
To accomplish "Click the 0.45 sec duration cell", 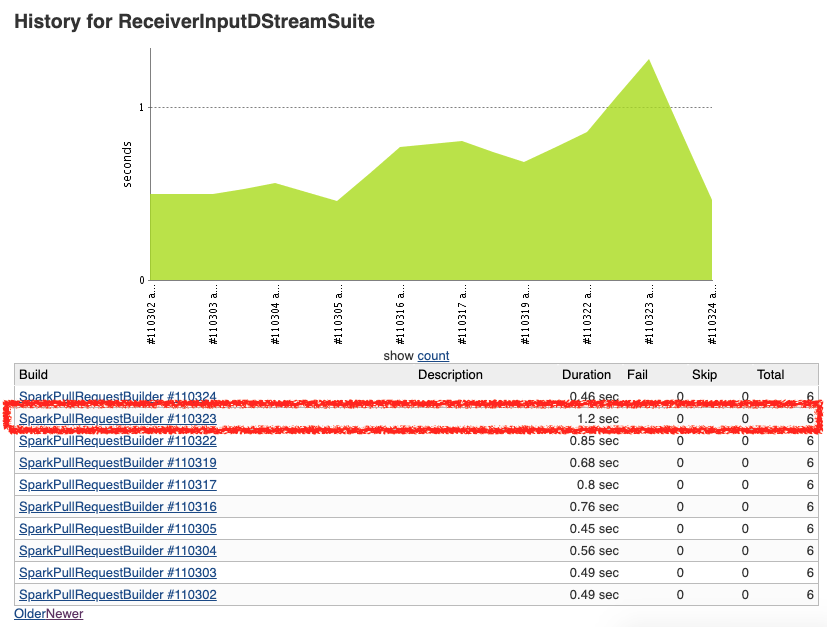I will point(594,529).
